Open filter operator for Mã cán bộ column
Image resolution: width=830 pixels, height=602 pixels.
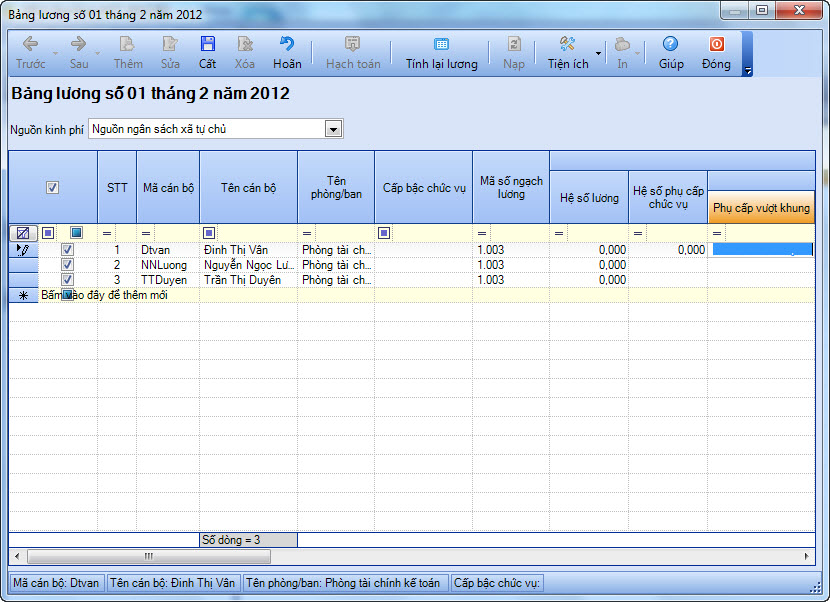tap(146, 233)
